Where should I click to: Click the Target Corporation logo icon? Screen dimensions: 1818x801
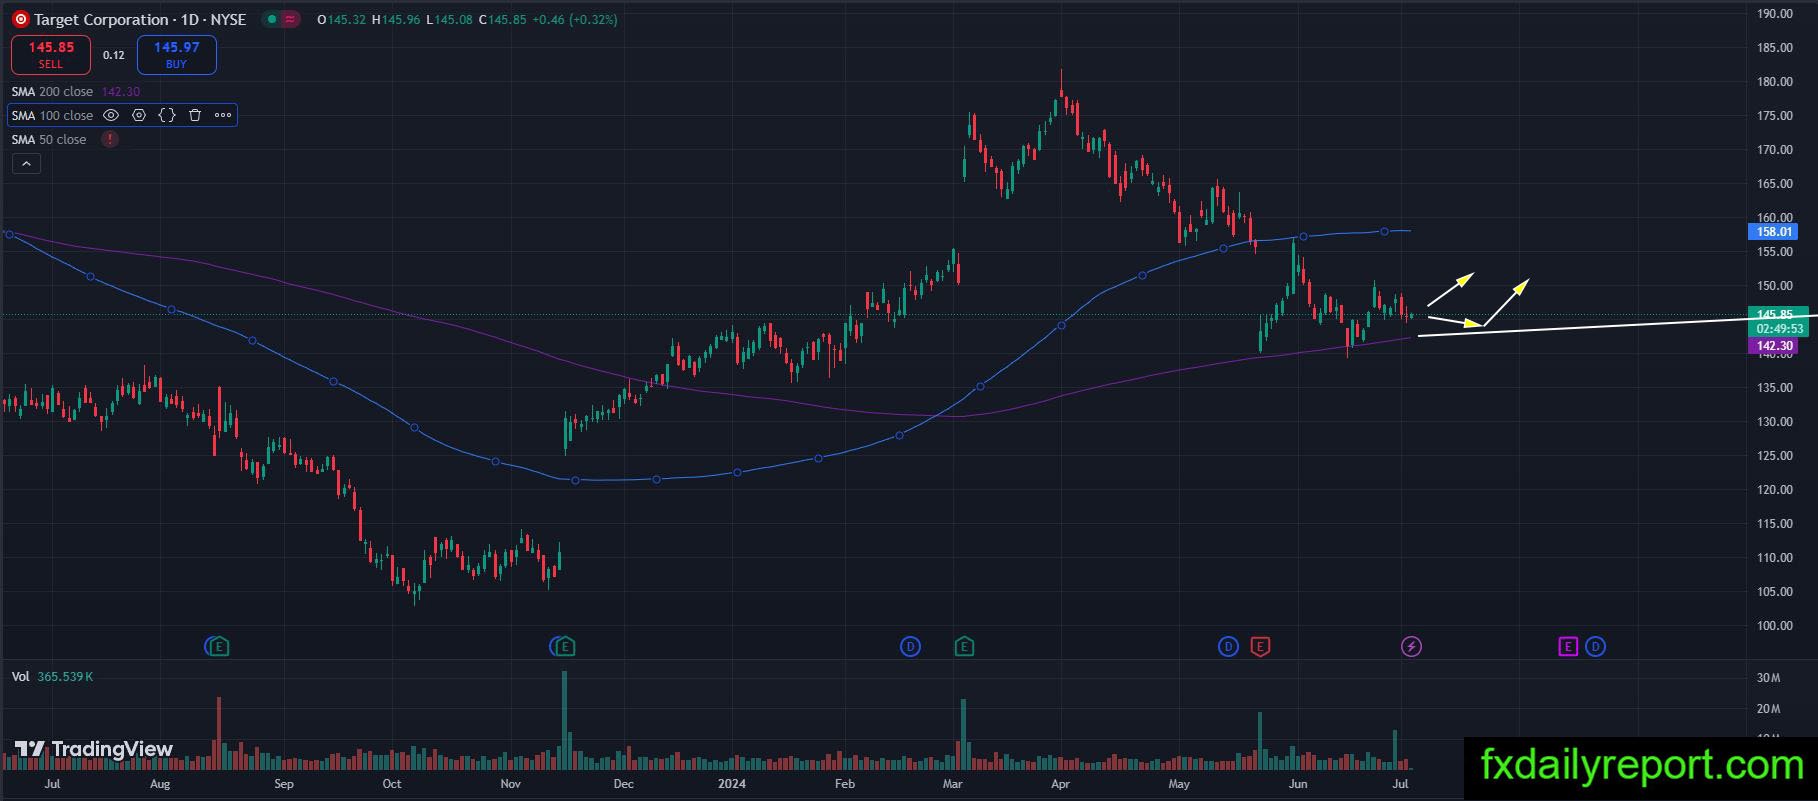[20, 19]
